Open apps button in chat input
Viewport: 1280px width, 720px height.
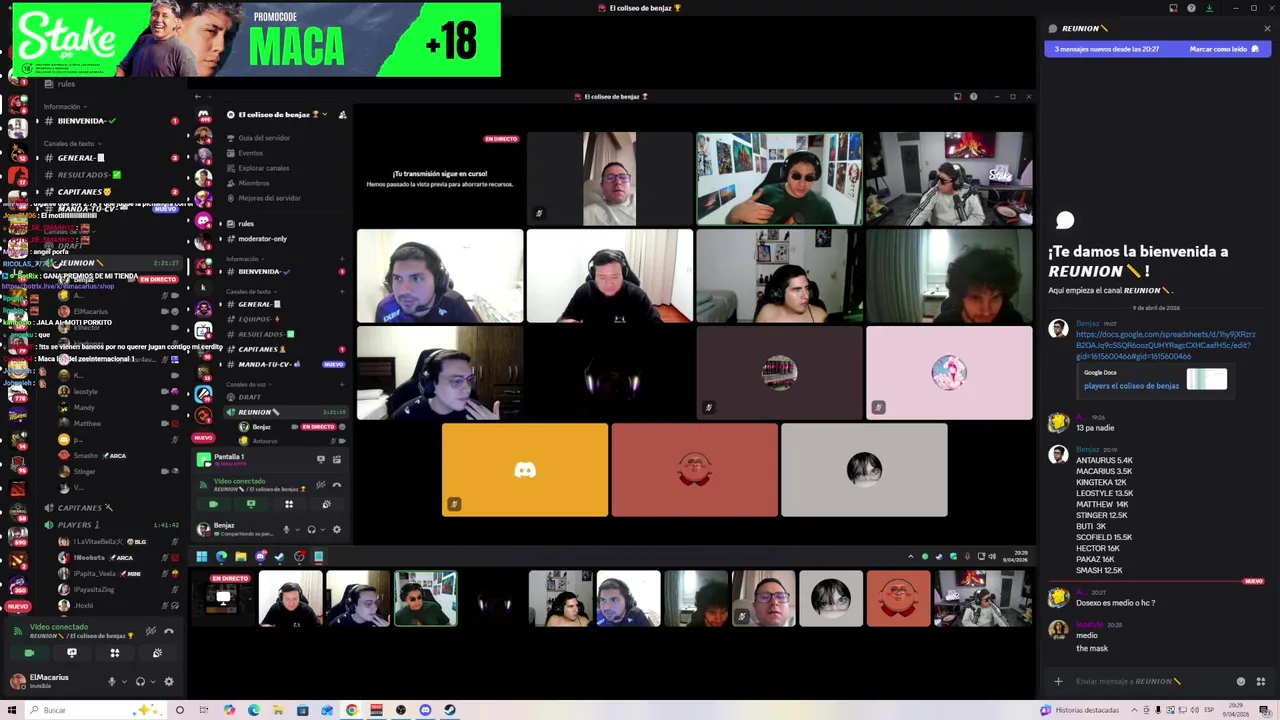[1260, 682]
